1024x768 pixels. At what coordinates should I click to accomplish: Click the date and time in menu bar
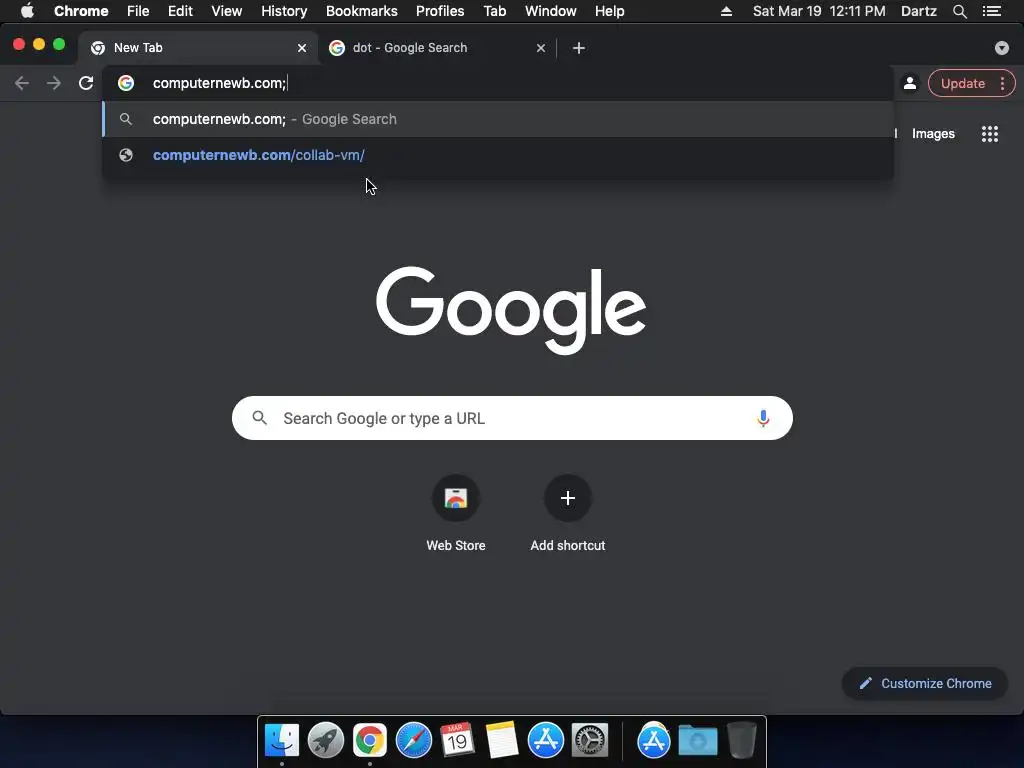click(819, 11)
